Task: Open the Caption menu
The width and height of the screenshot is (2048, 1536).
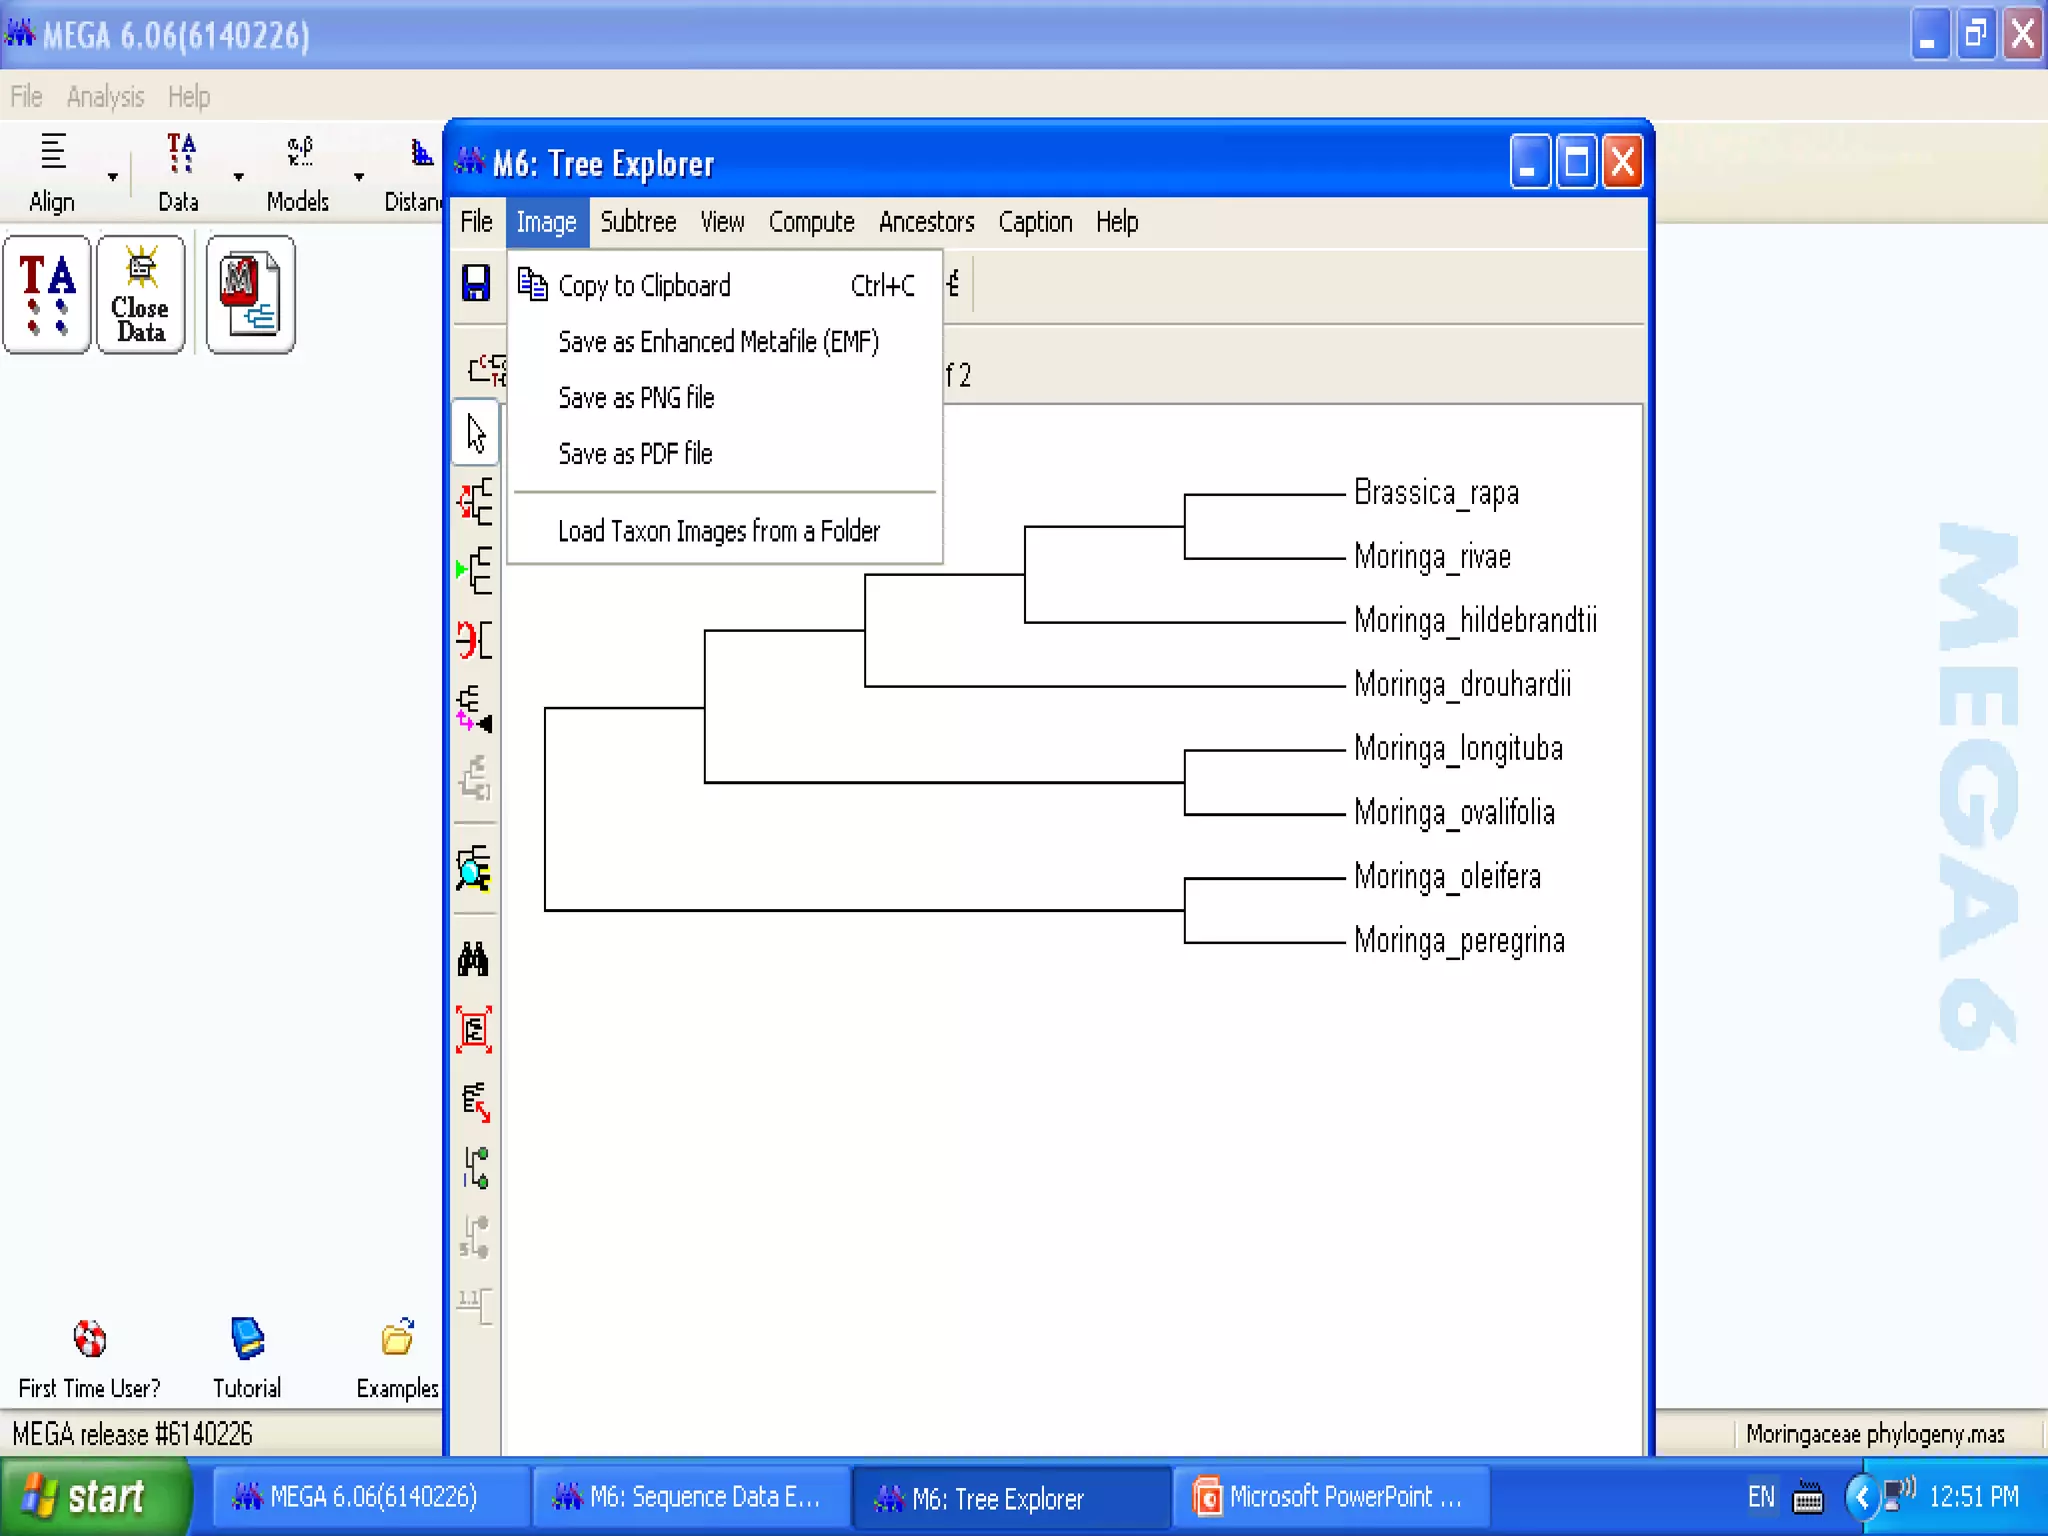Action: coord(1035,222)
